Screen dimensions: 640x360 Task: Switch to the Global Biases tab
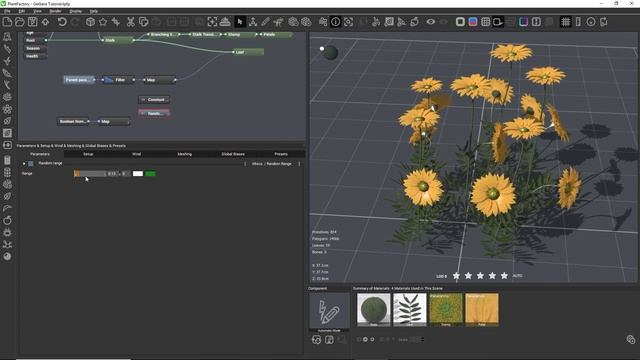[x=233, y=154]
